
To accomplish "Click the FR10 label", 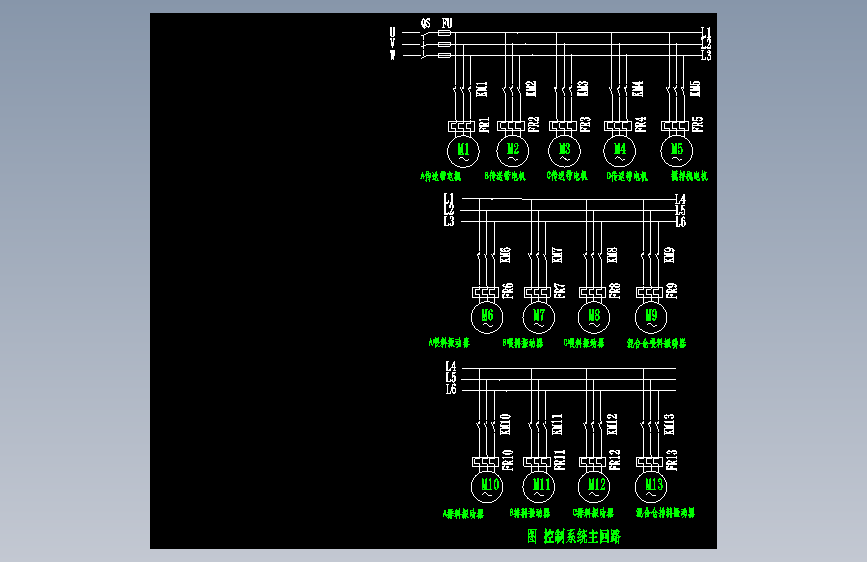I will click(x=508, y=460).
